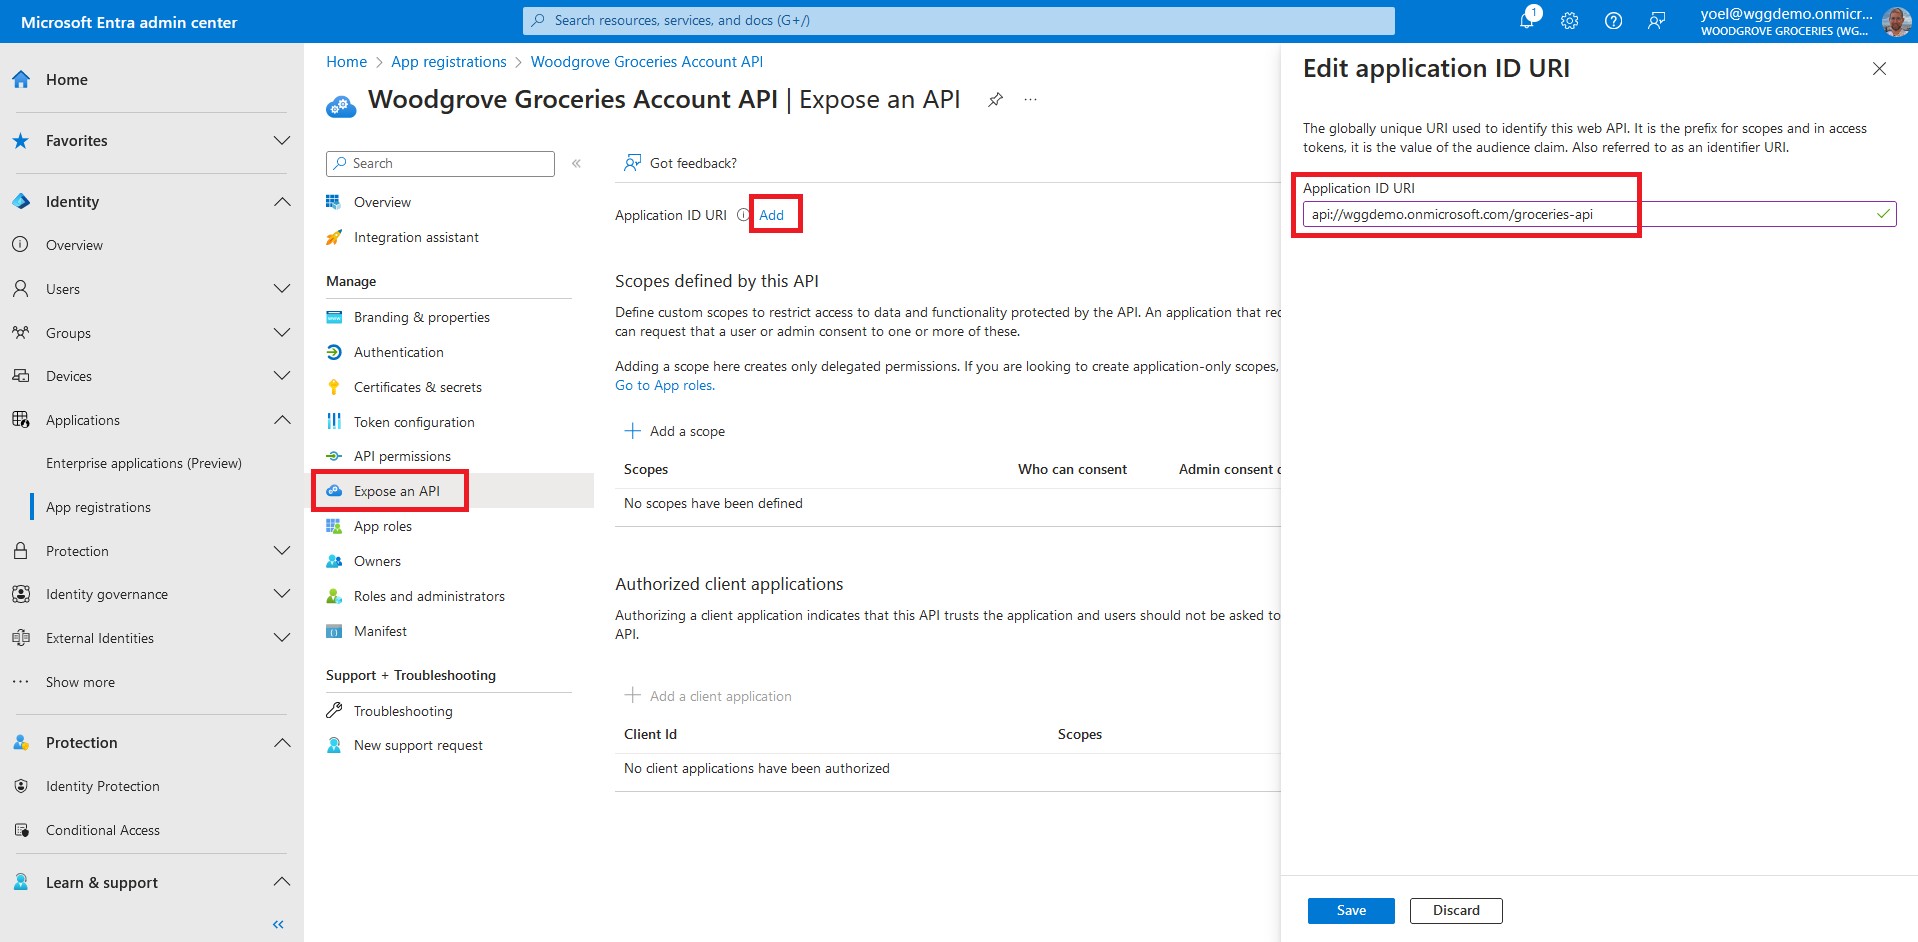Open user account profile picture
Screen dimensions: 1918x942
pyautogui.click(x=1895, y=21)
